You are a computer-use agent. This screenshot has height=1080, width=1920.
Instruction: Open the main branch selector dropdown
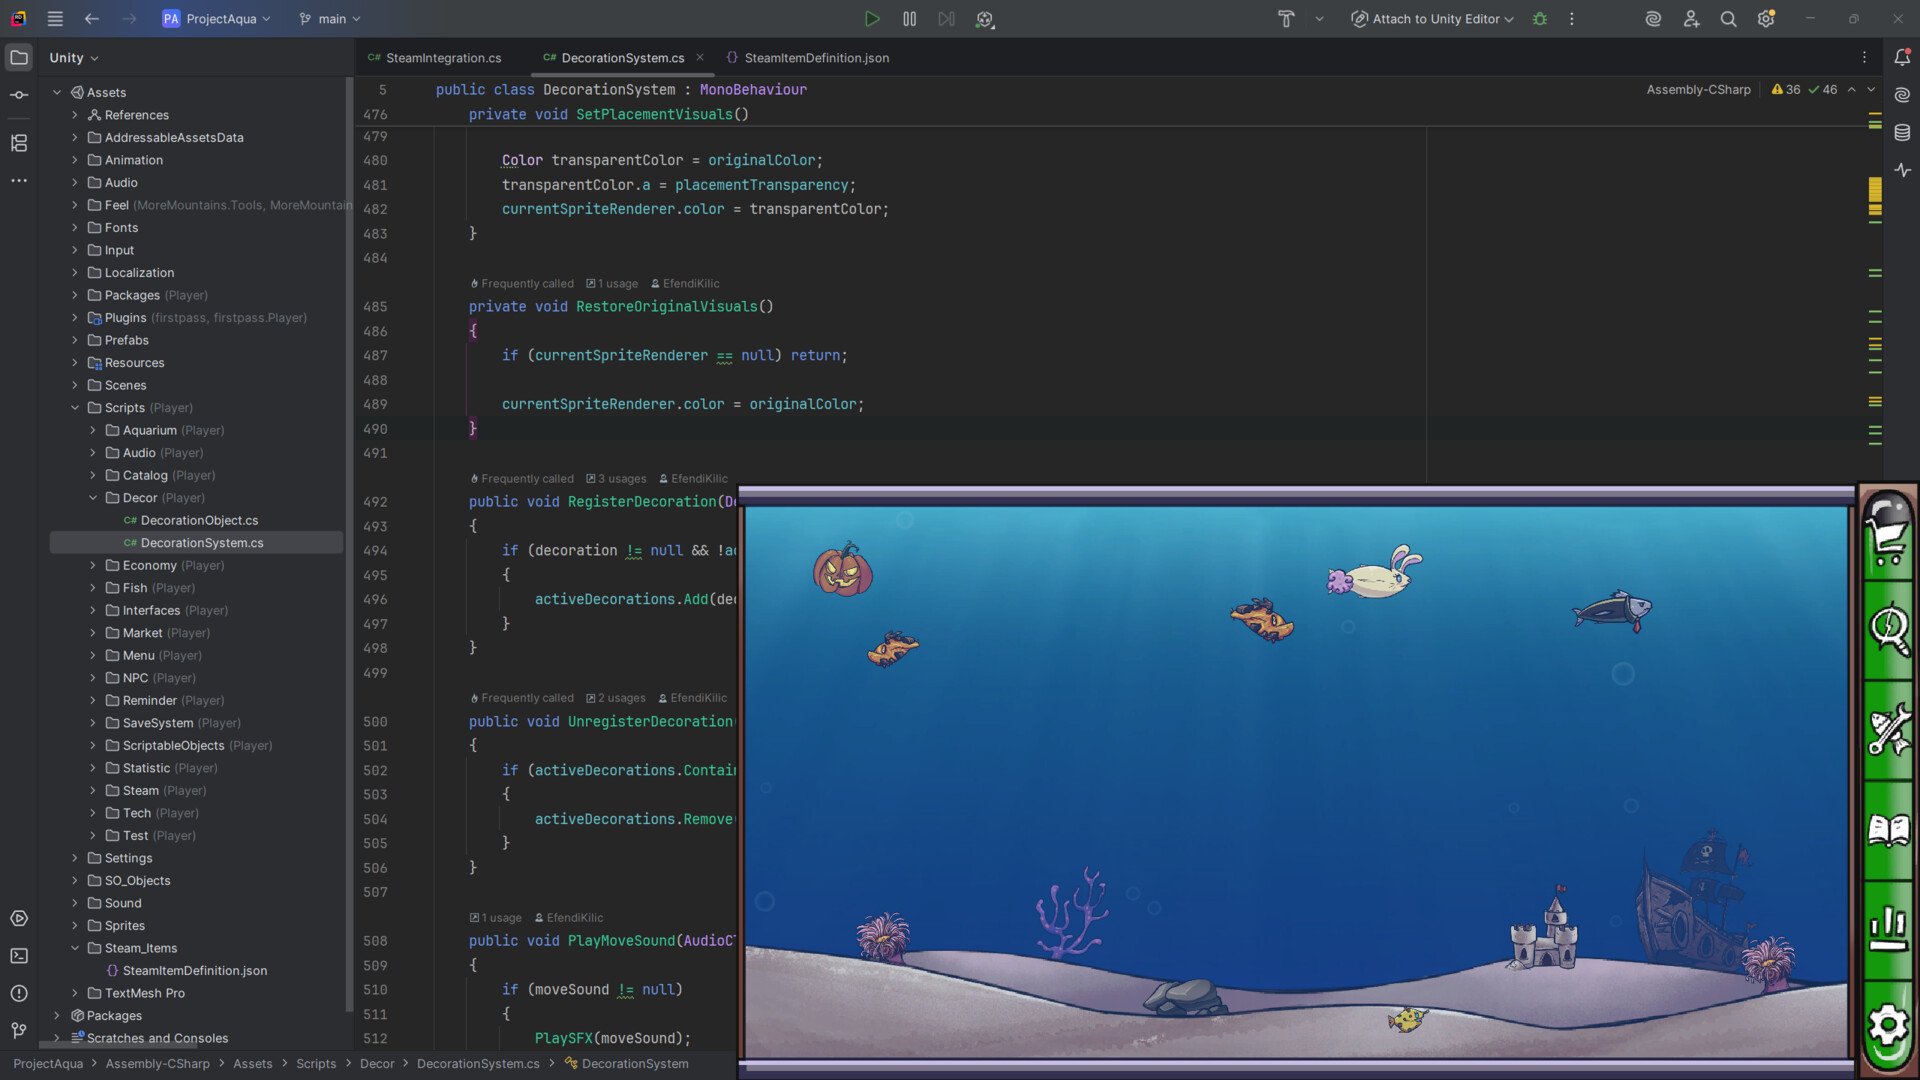[x=329, y=18]
